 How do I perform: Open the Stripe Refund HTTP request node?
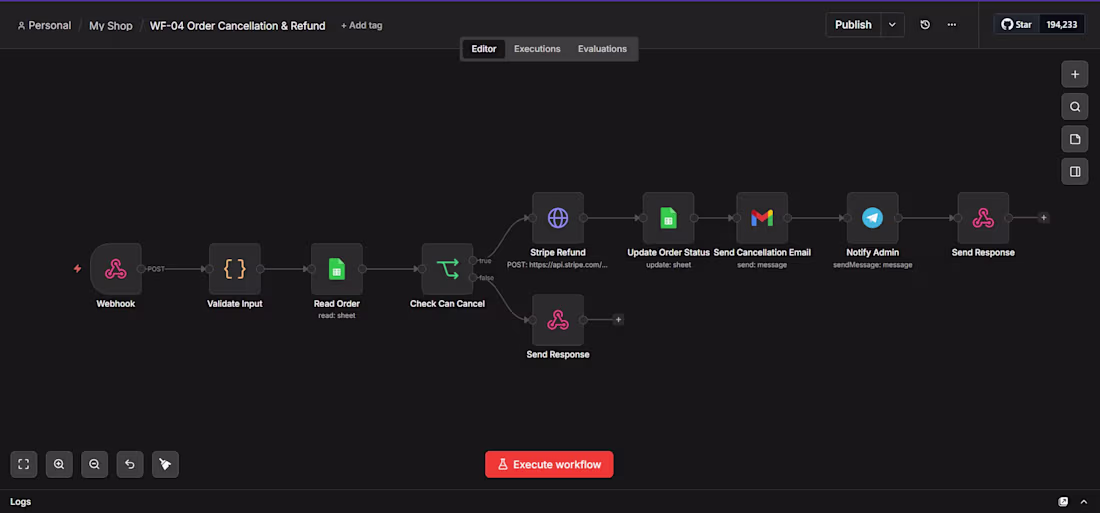click(x=558, y=218)
